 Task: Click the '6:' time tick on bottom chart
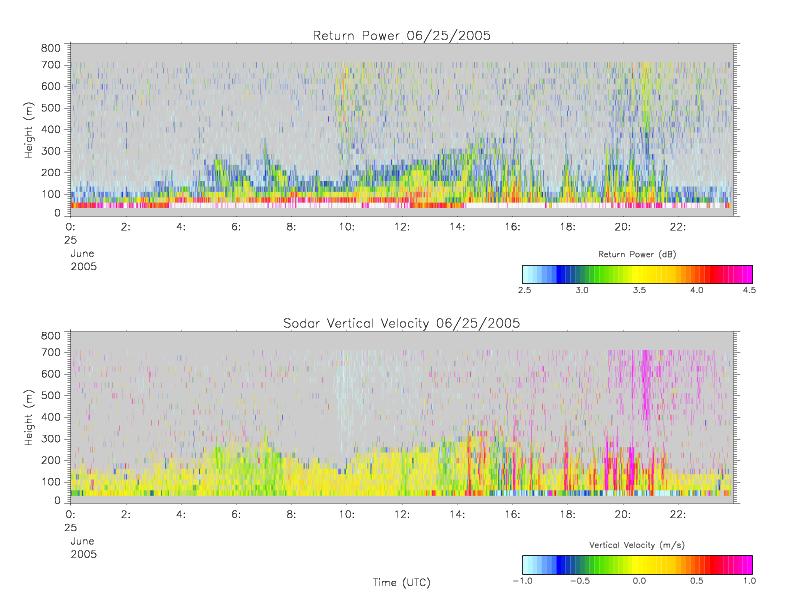point(236,514)
